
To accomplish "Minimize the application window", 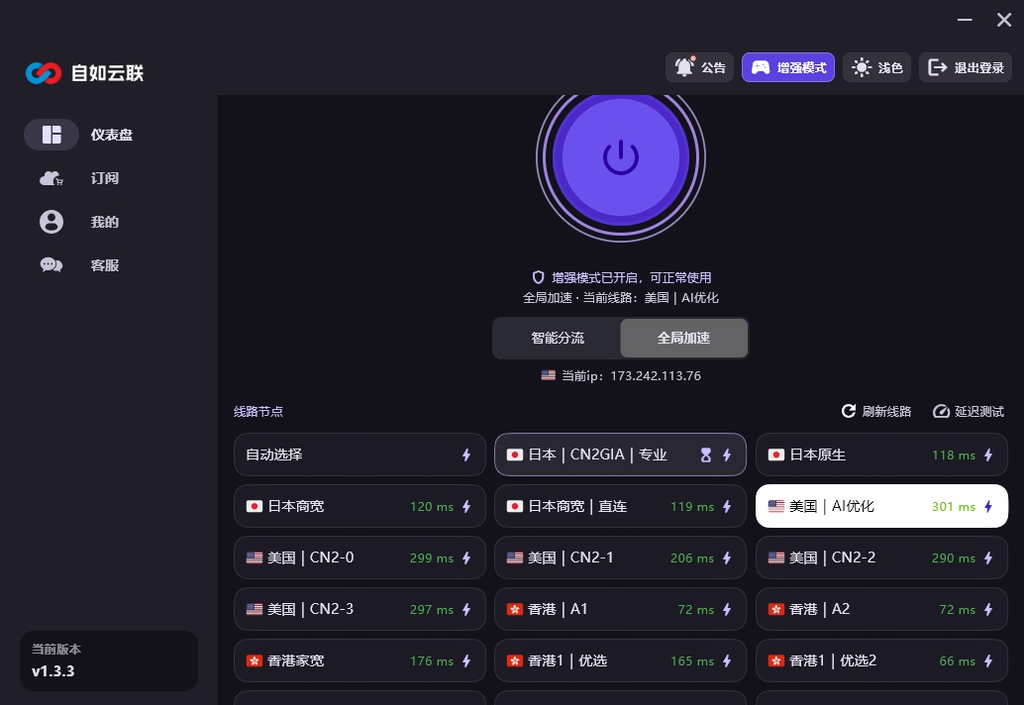I will 965,20.
